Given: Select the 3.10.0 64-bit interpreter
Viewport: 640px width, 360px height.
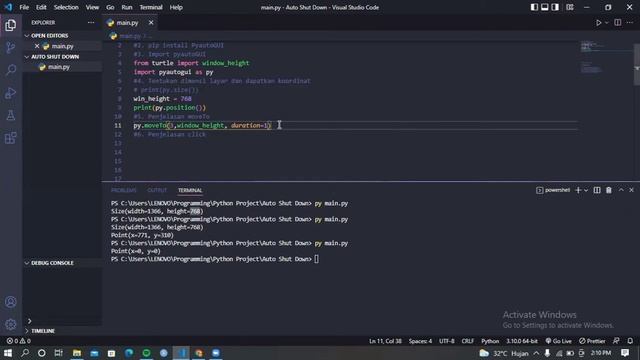Looking at the screenshot, I should [522, 341].
